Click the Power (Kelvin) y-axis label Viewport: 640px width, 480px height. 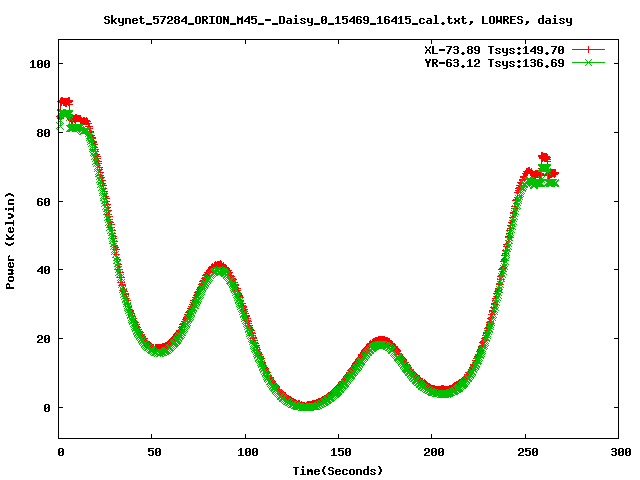10,241
